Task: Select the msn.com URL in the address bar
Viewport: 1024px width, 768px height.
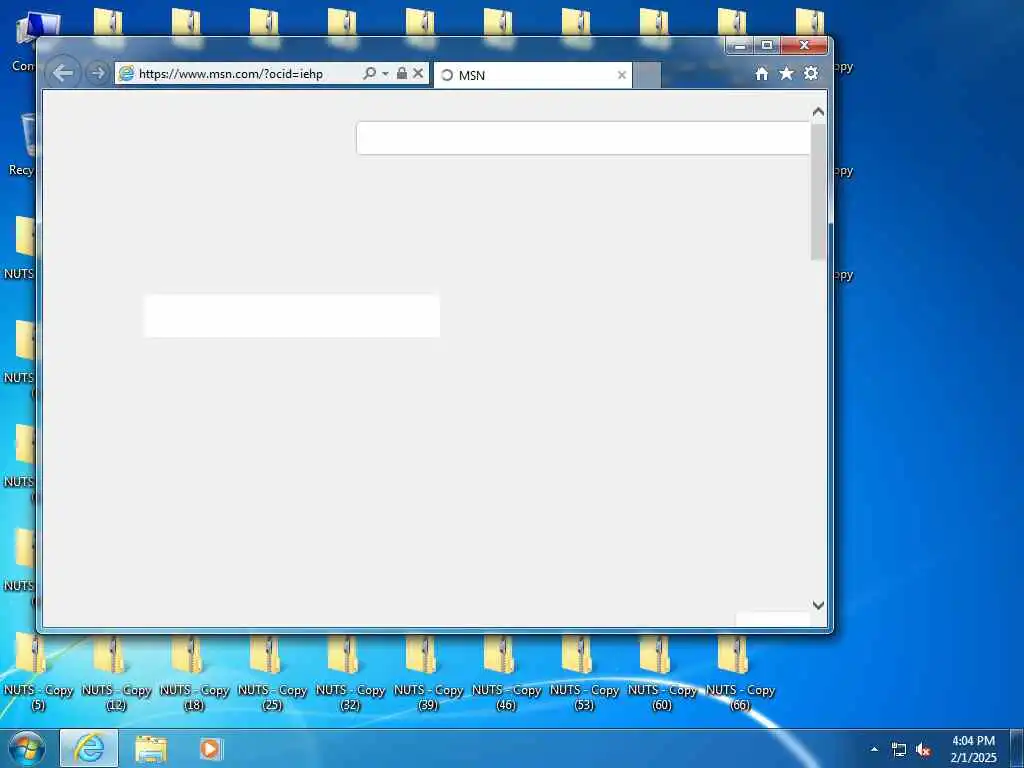Action: pyautogui.click(x=231, y=74)
